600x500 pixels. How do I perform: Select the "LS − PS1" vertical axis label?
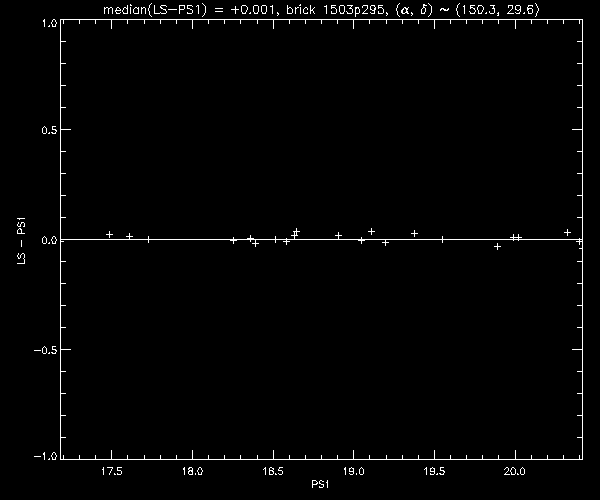pyautogui.click(x=21, y=241)
